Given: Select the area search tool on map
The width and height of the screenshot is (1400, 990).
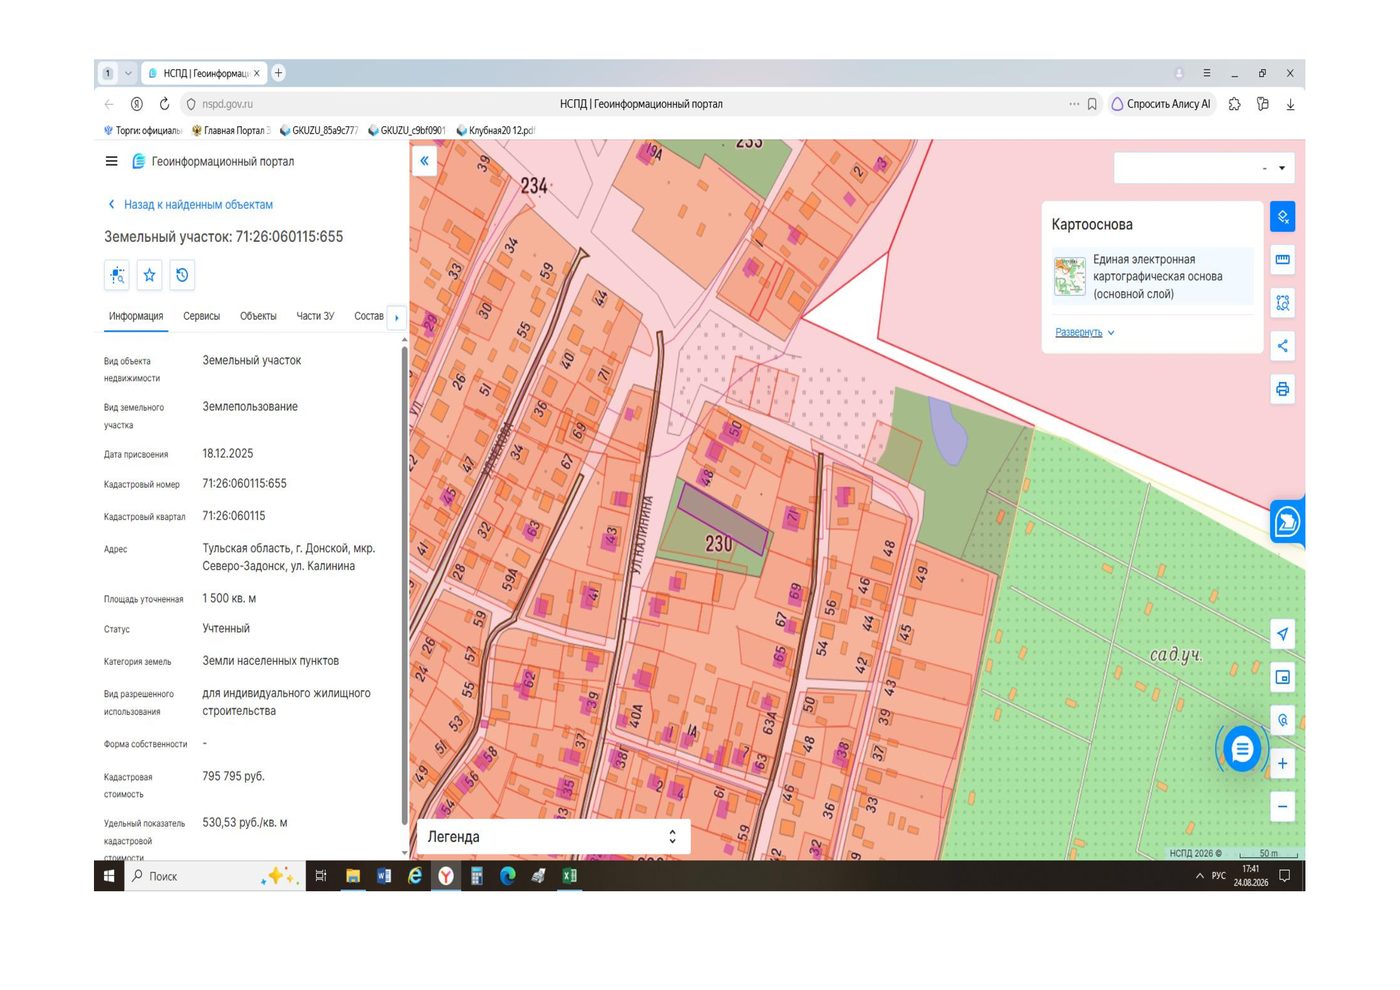Looking at the screenshot, I should pos(1282,302).
